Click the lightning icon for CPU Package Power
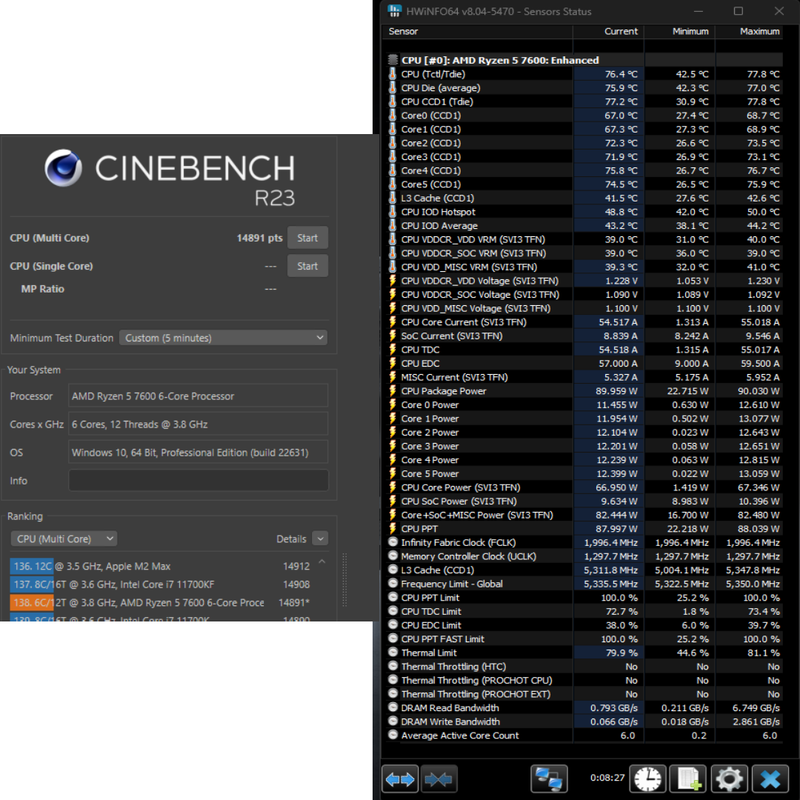 click(x=392, y=391)
